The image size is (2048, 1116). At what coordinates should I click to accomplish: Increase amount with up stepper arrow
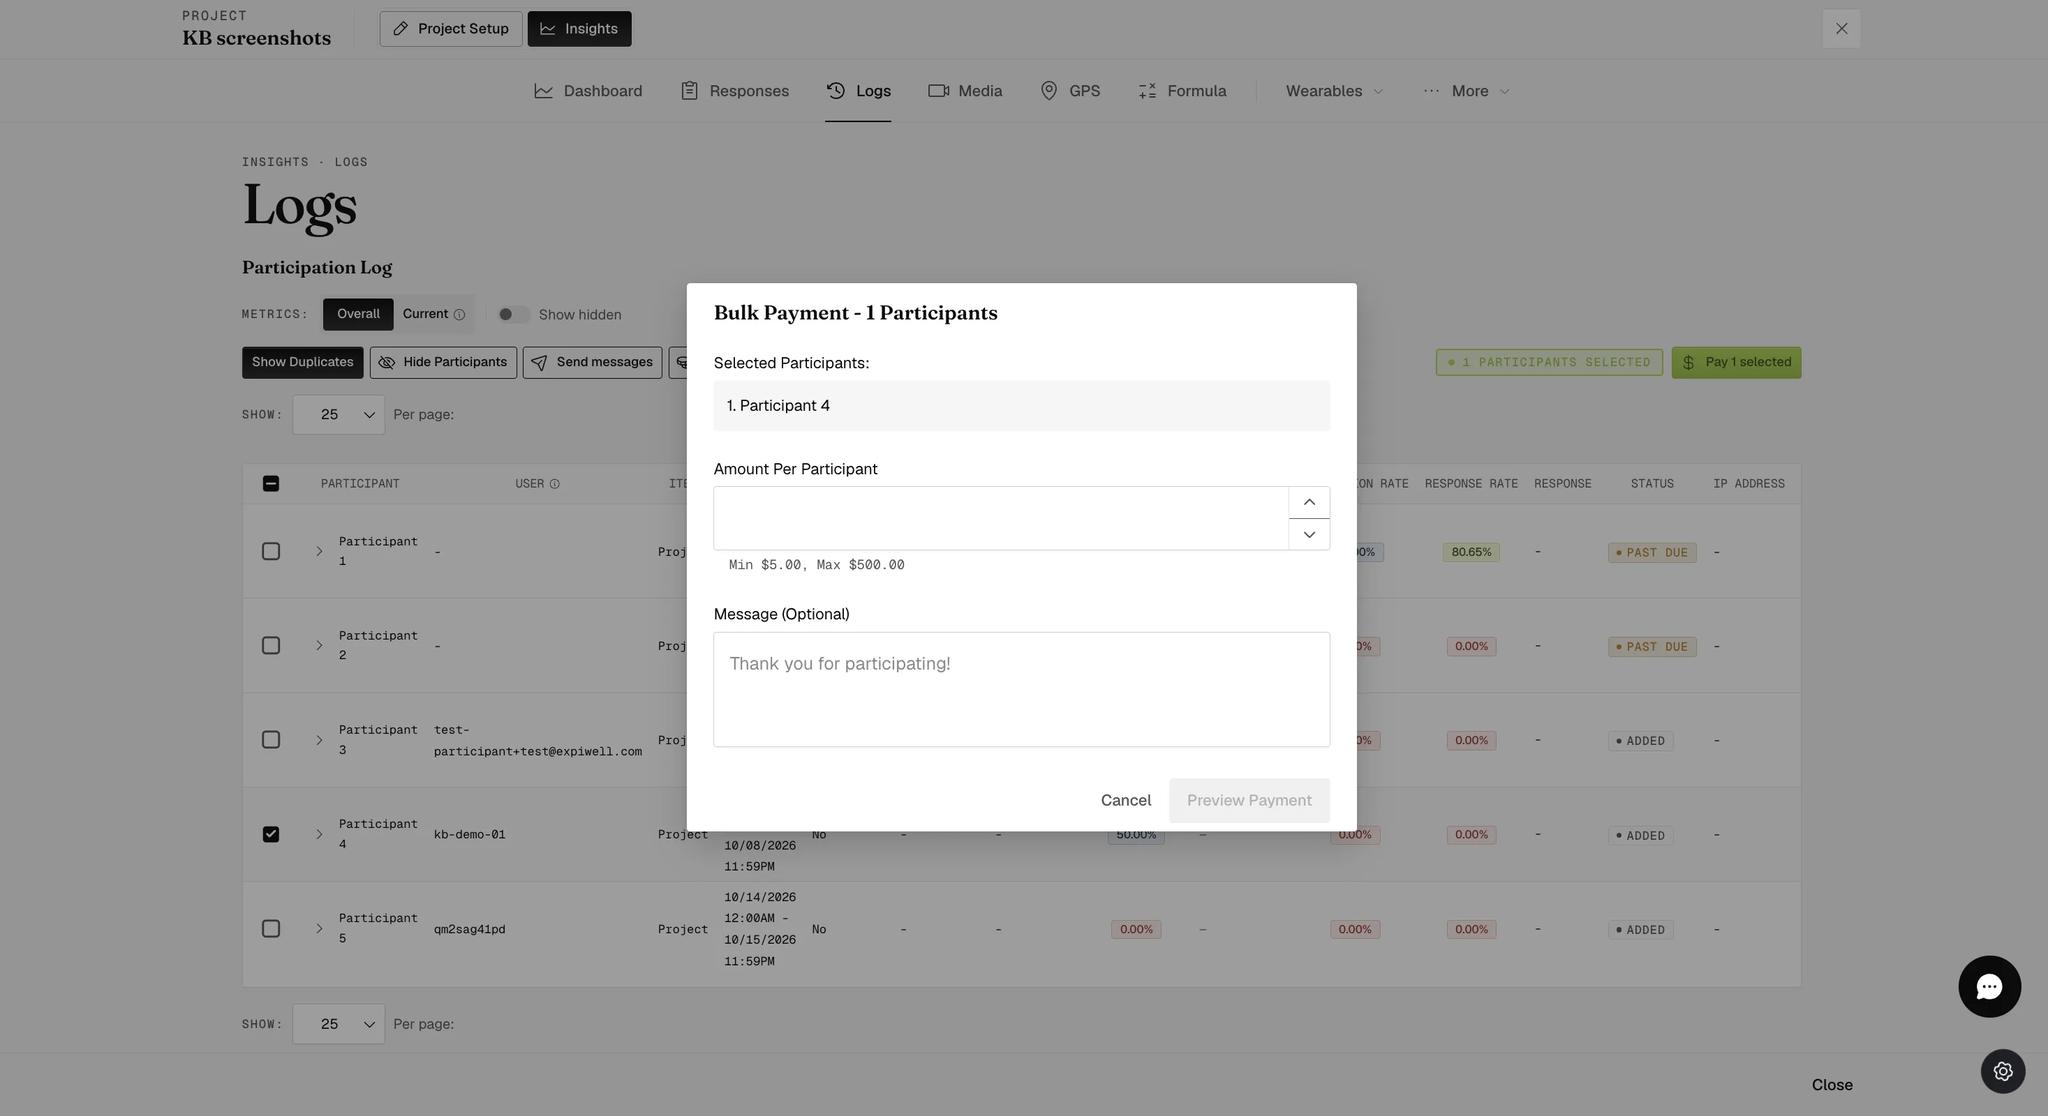coord(1309,502)
